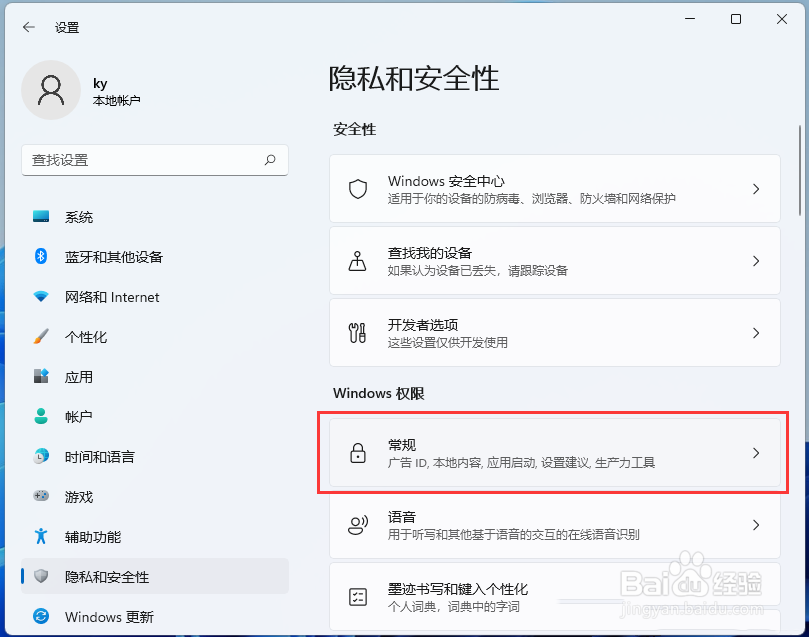Click the checklist icon for 墨迹书写和键入个性化
Viewport: 809px width, 637px height.
358,597
